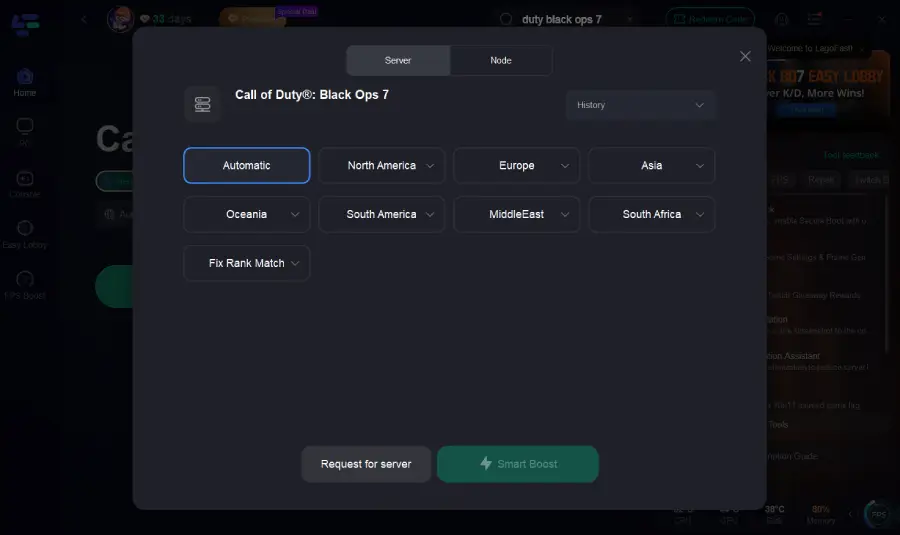The height and width of the screenshot is (535, 900).
Task: Open customer support headset icon
Action: pyautogui.click(x=782, y=19)
